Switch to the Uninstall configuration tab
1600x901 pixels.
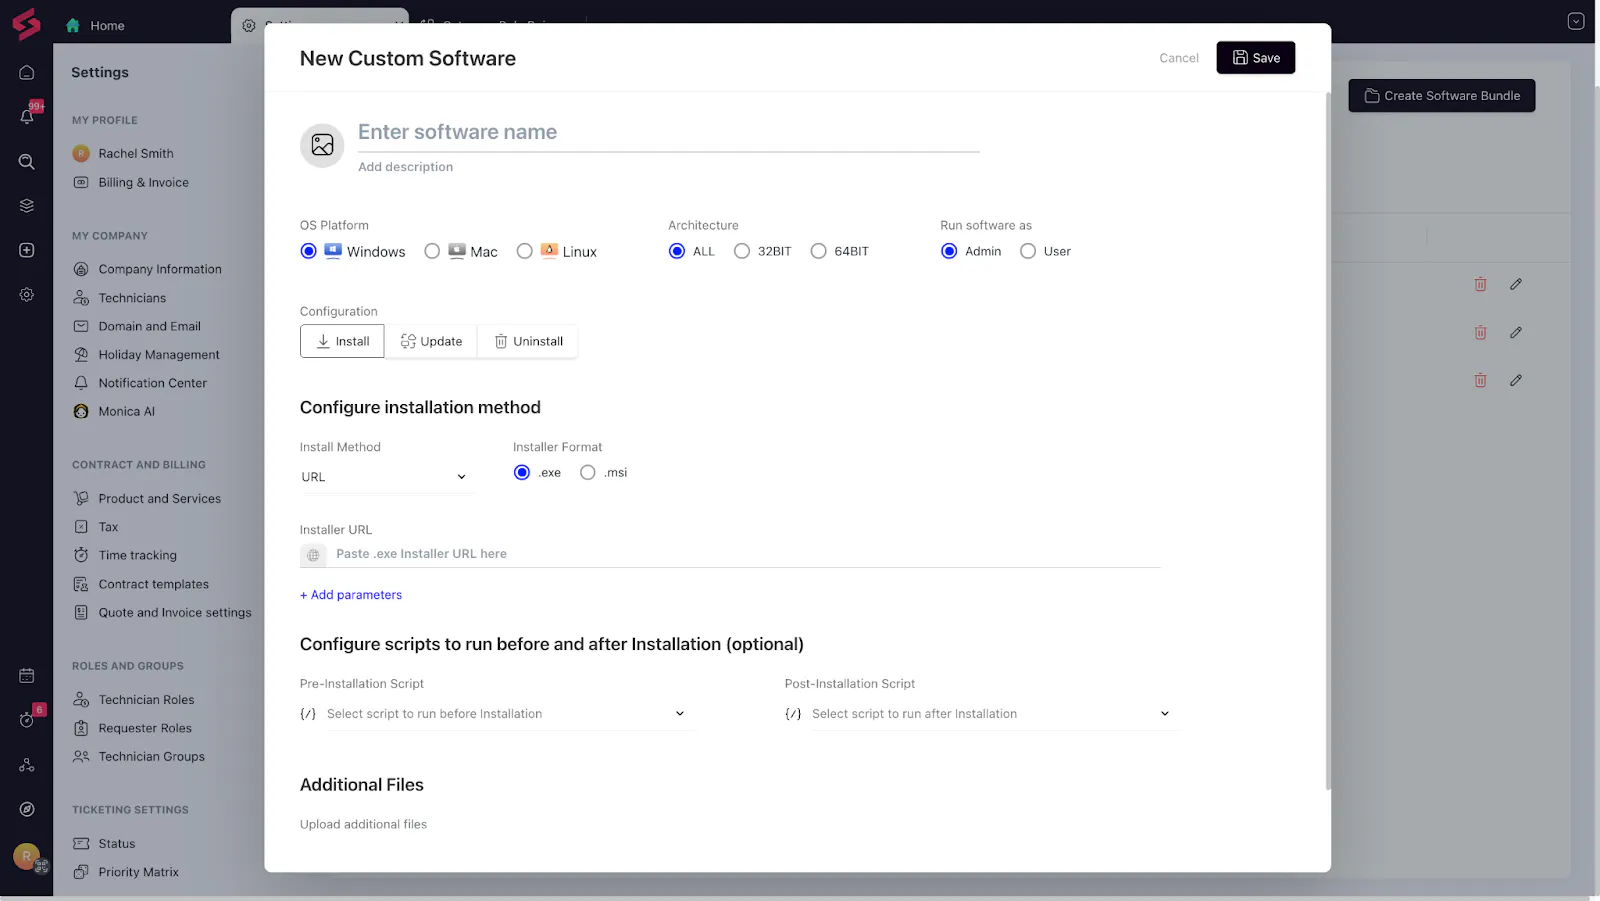pyautogui.click(x=528, y=342)
